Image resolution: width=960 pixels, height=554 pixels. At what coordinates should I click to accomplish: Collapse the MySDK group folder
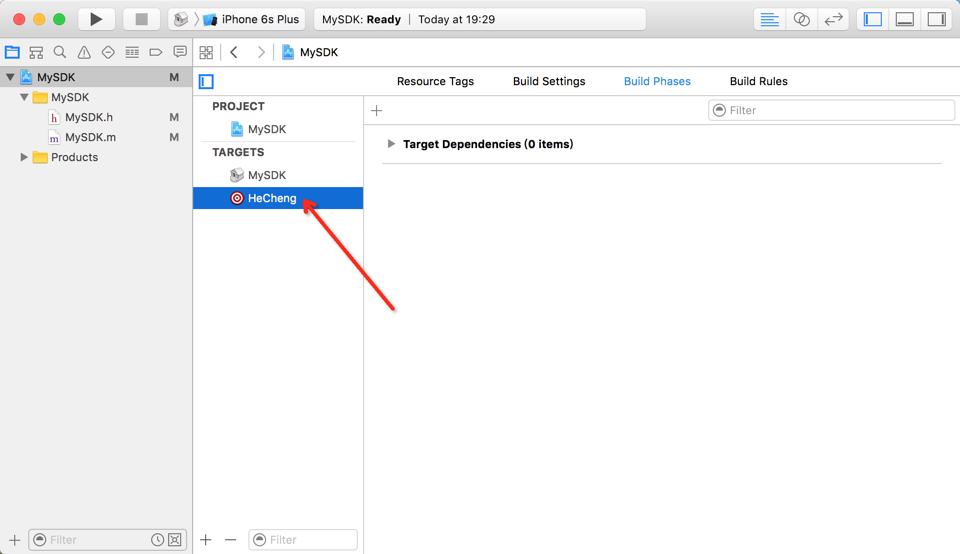click(24, 97)
